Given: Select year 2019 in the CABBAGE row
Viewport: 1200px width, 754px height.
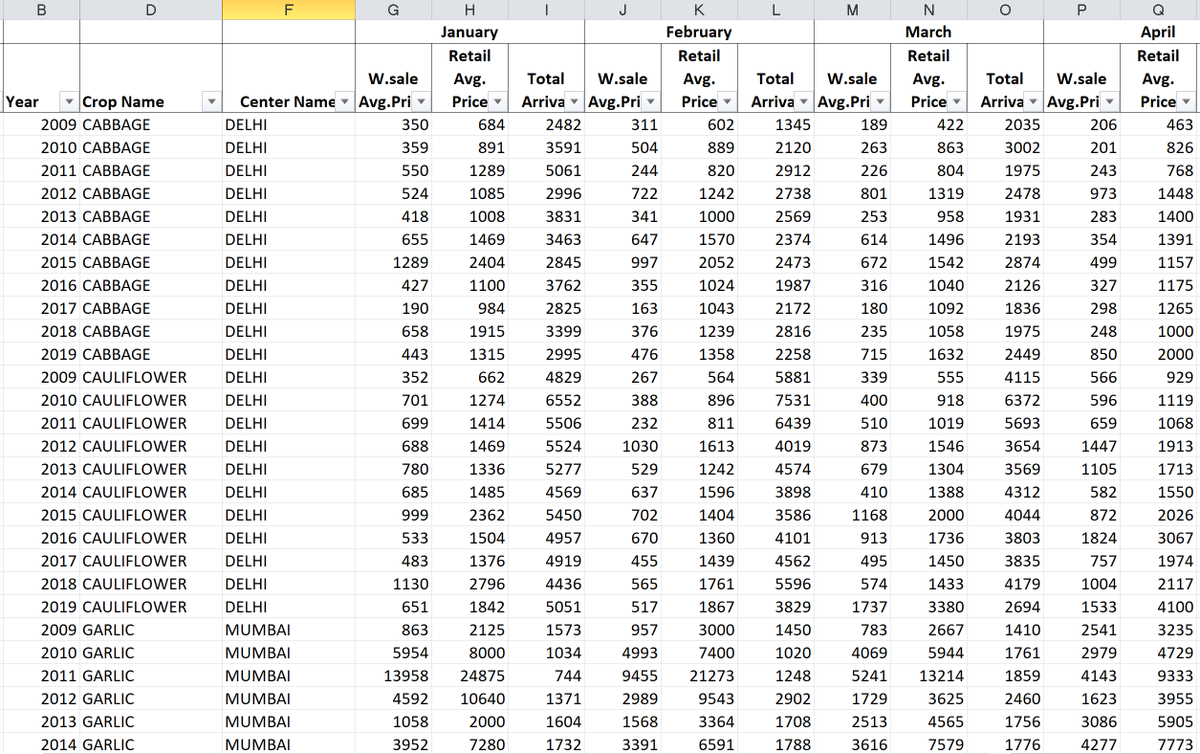Looking at the screenshot, I should [x=40, y=354].
